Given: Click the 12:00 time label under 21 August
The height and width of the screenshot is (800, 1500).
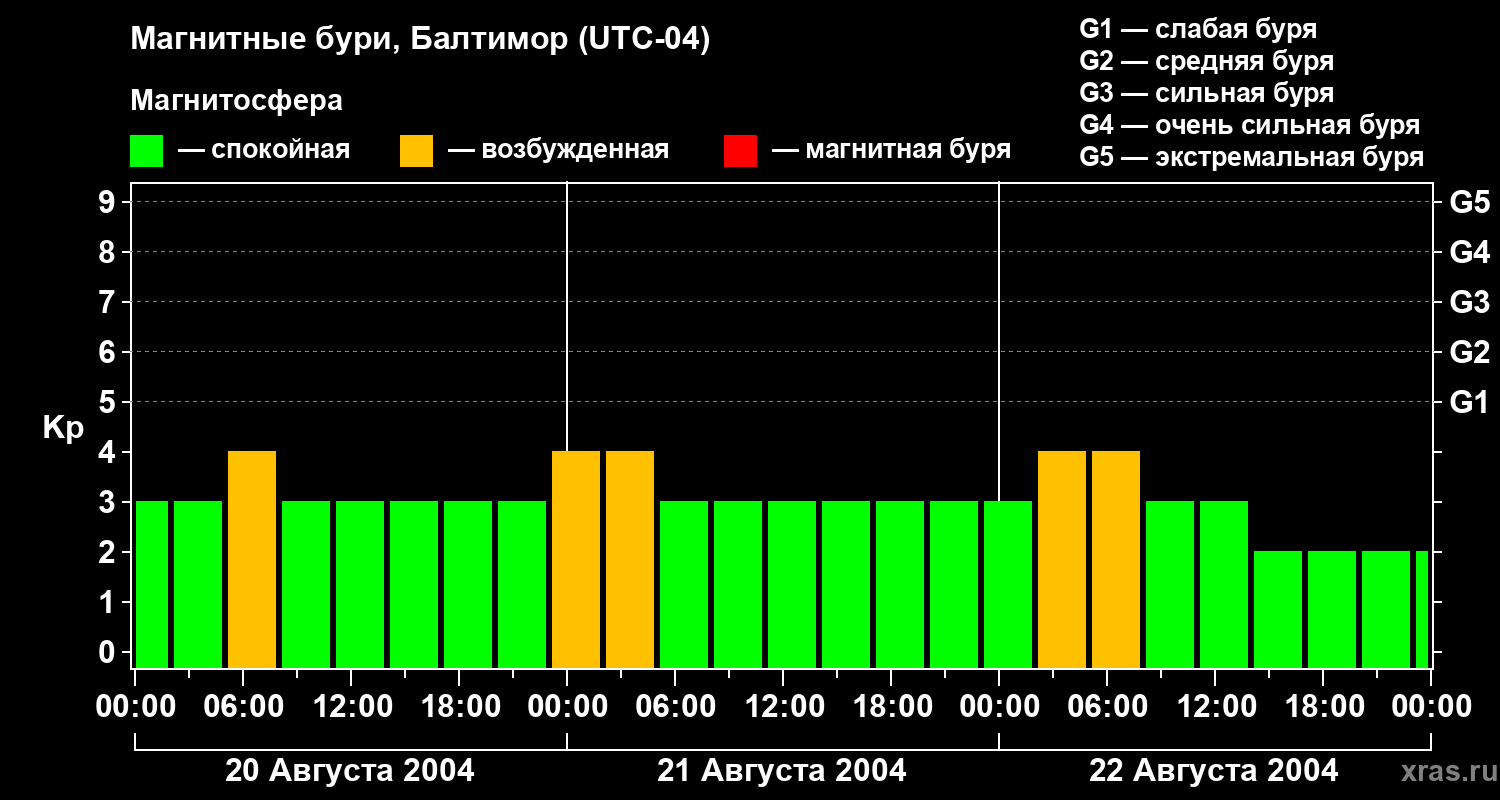Looking at the screenshot, I should pyautogui.click(x=783, y=707).
